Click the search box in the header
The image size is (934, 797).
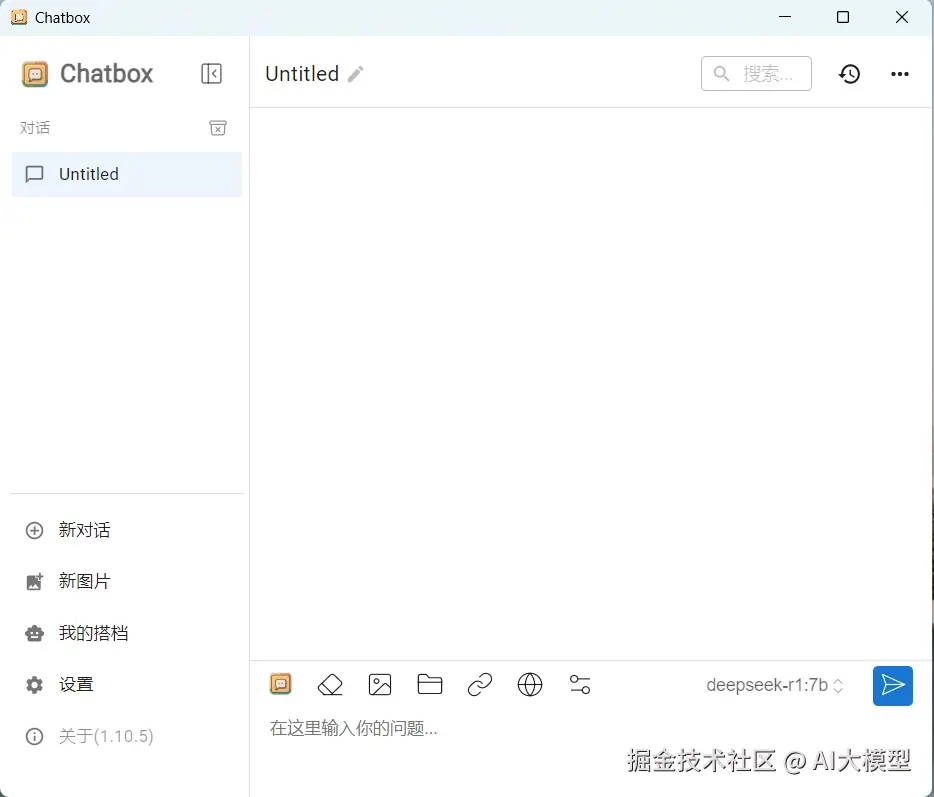(x=756, y=74)
